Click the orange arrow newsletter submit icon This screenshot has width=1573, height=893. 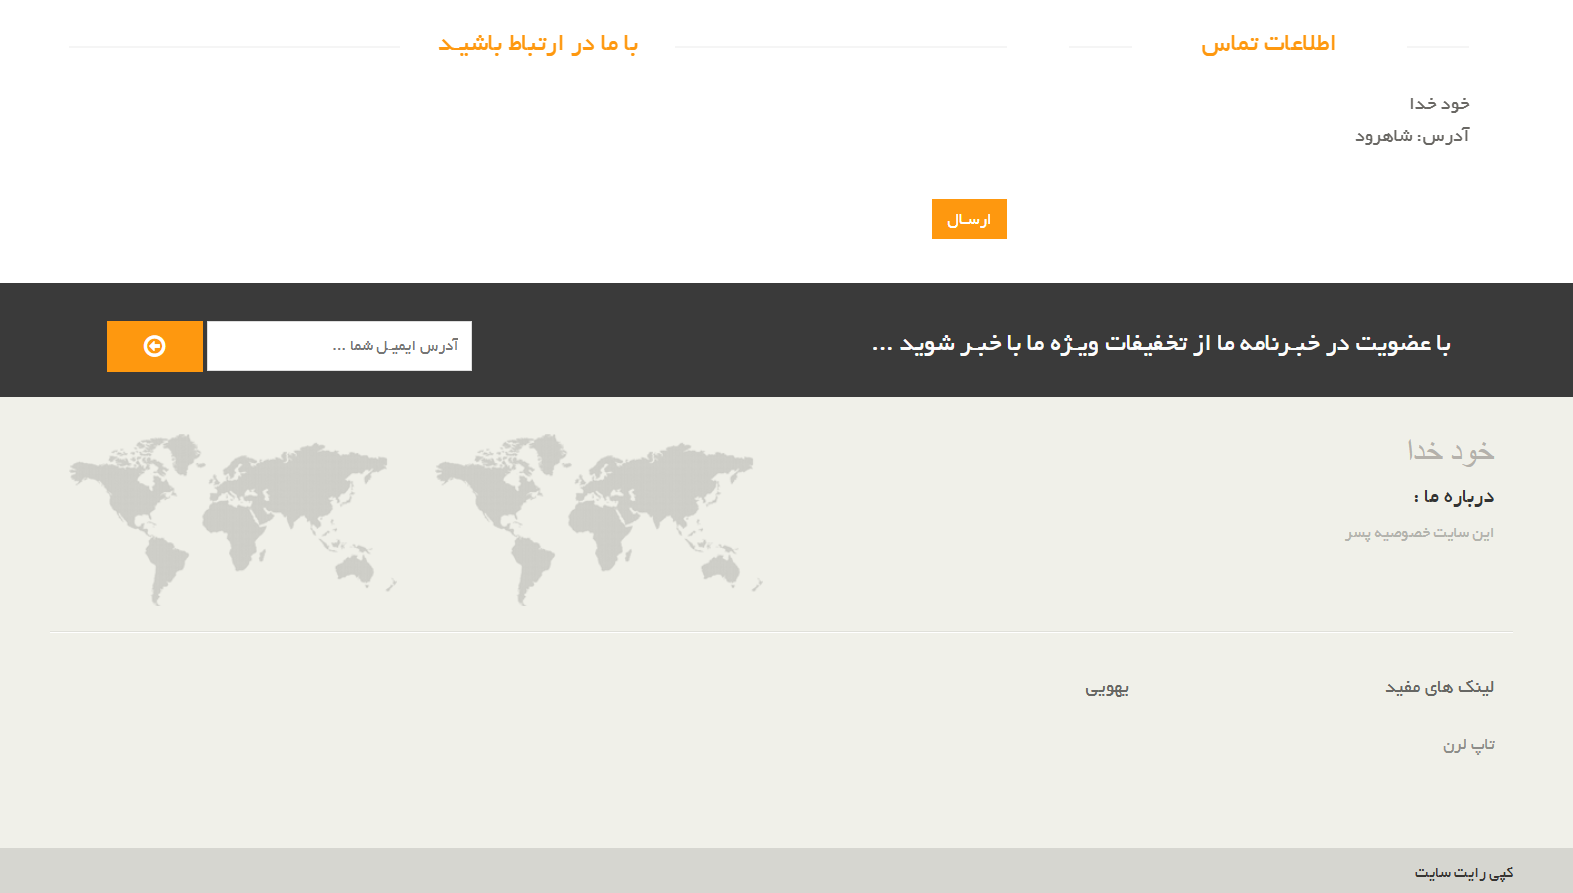pos(155,346)
